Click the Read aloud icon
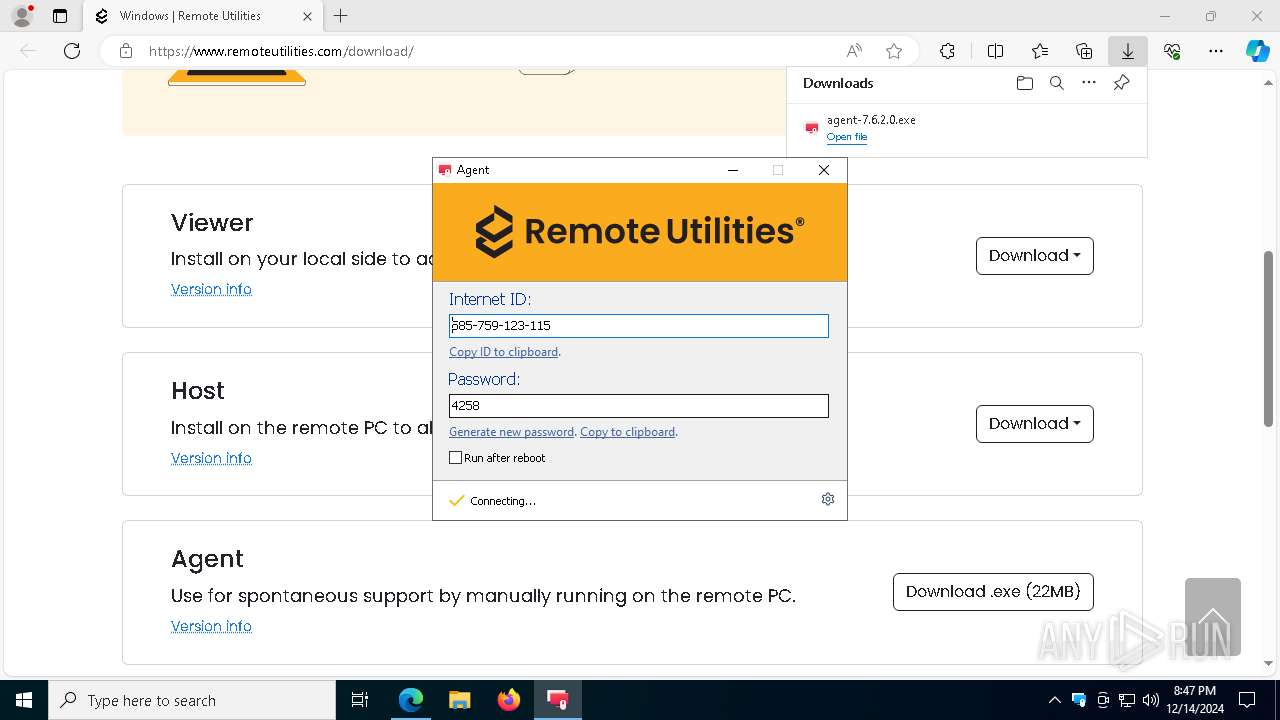The image size is (1280, 720). pos(854,51)
